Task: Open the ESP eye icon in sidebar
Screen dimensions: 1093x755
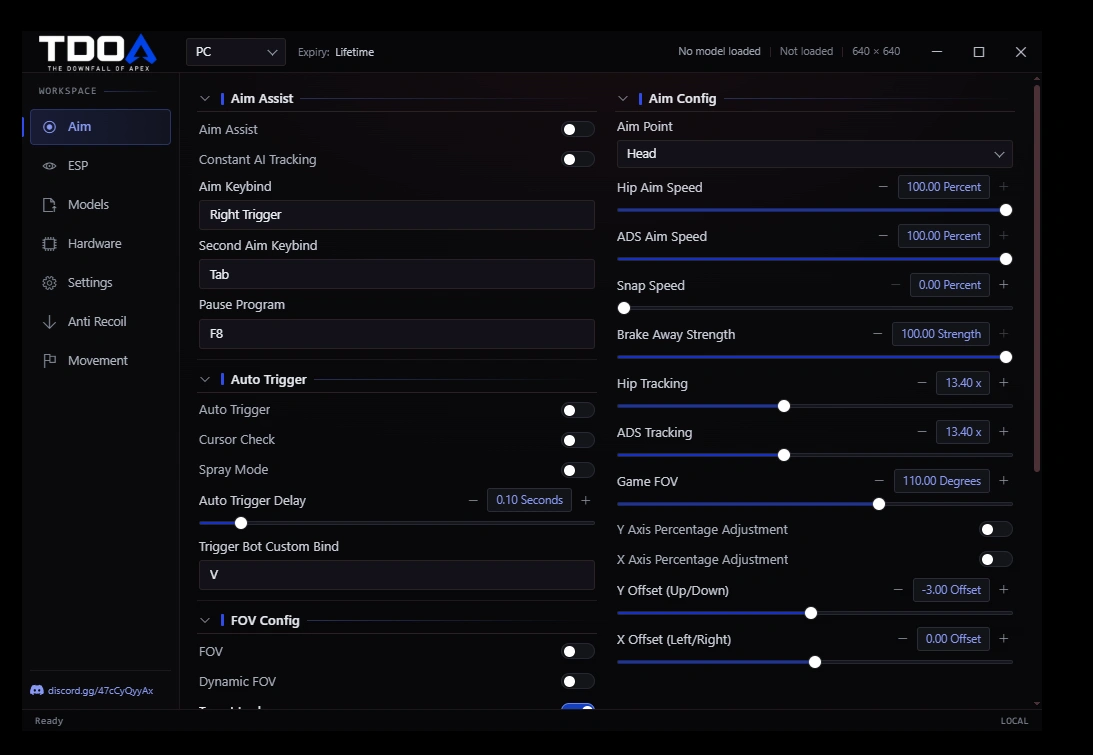Action: tap(49, 166)
